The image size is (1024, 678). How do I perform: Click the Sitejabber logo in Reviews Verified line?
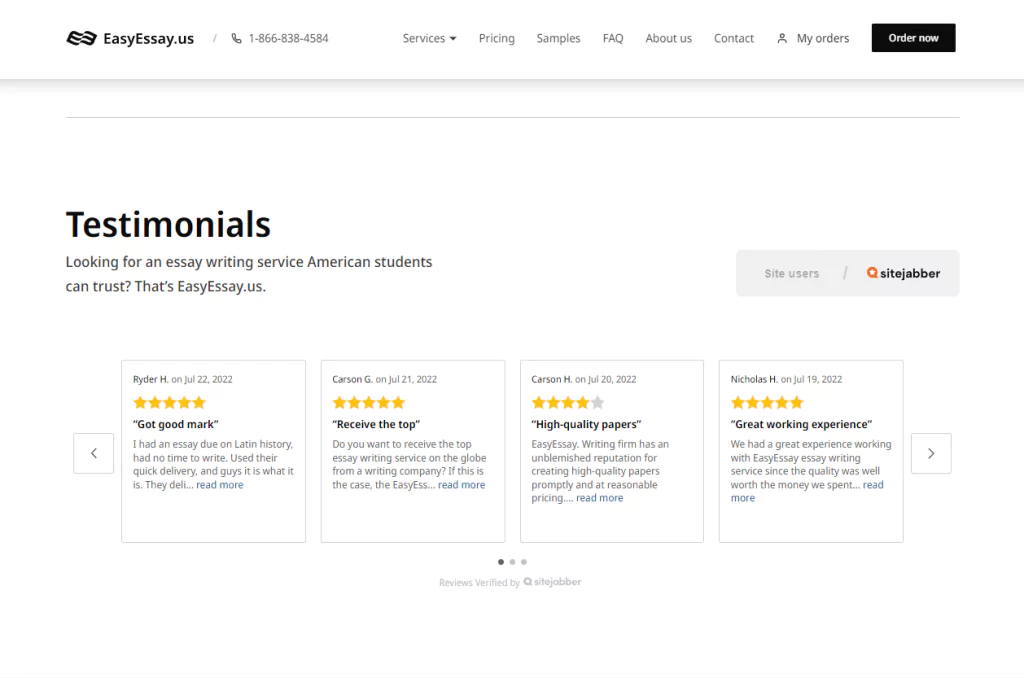552,582
